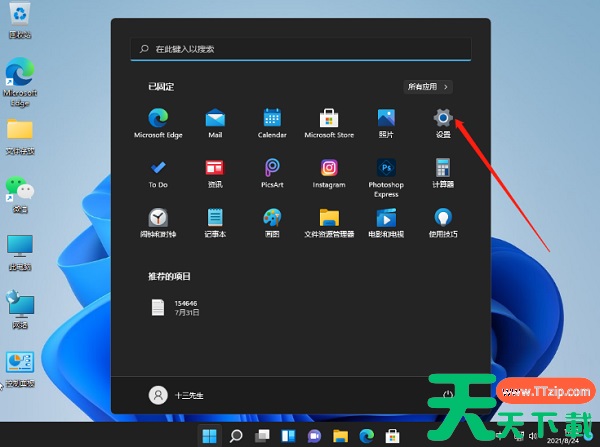The width and height of the screenshot is (600, 447).
Task: Open the 十三先生 user account menu
Action: coord(176,395)
